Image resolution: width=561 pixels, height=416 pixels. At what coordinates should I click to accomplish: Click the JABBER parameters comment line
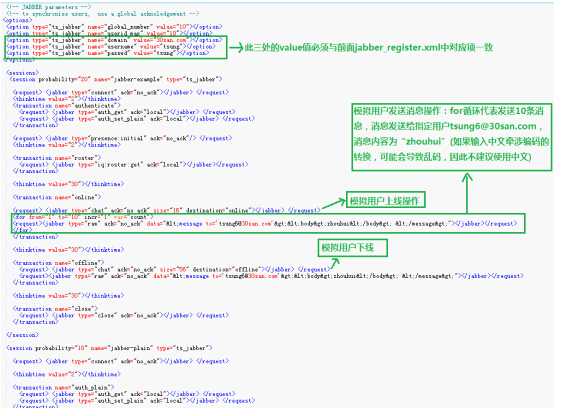pos(48,7)
